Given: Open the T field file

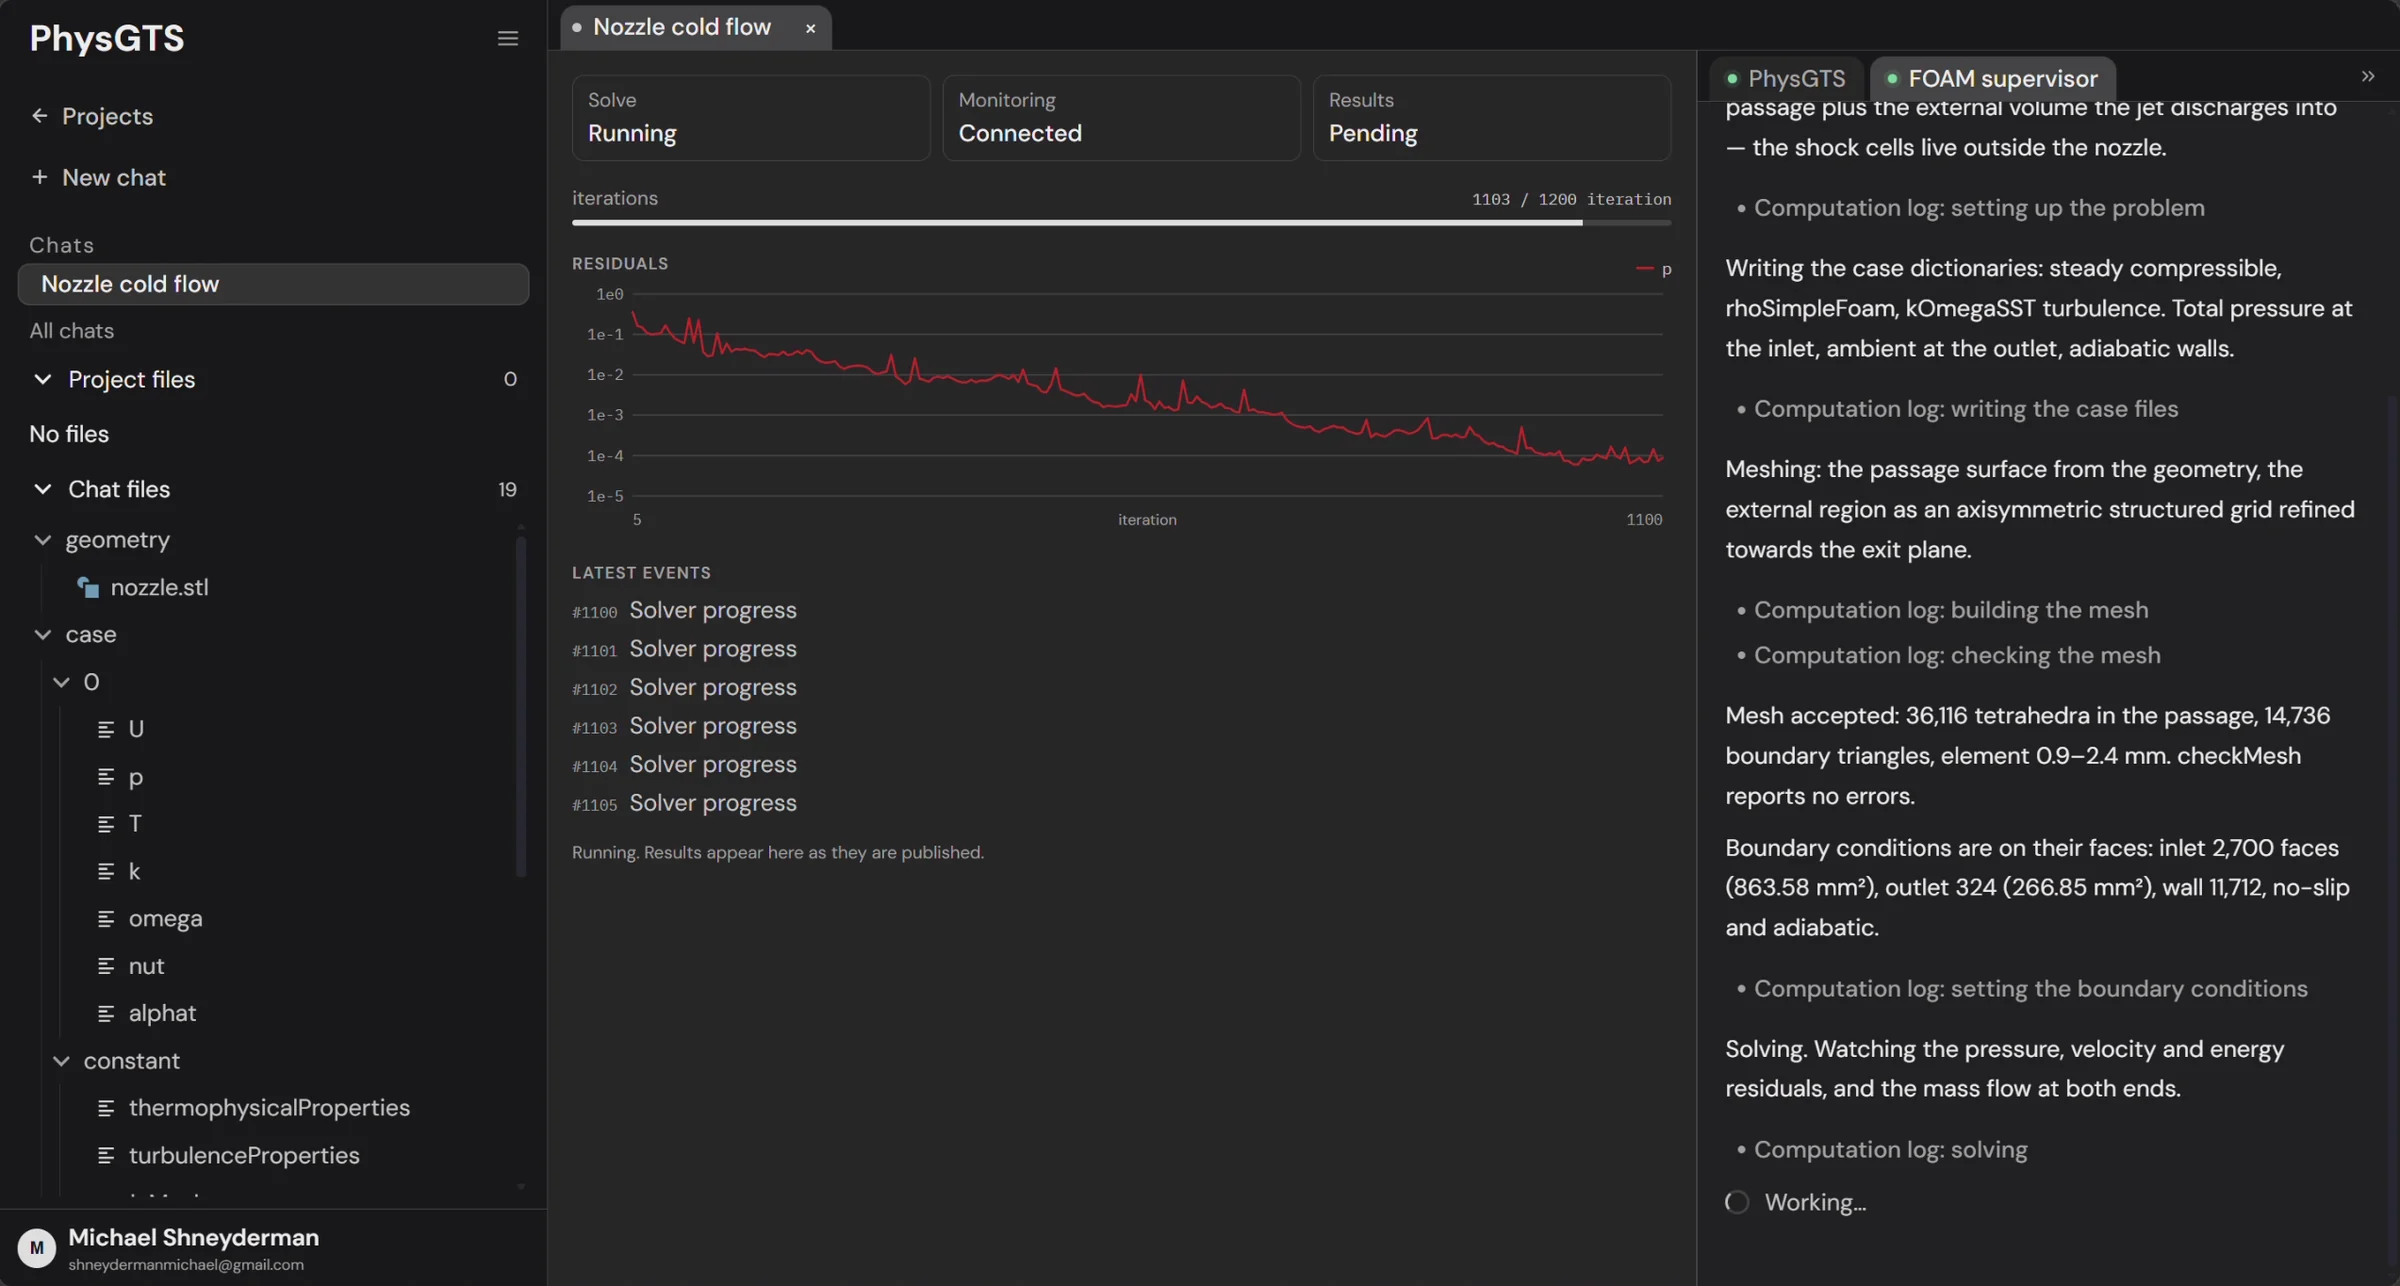Looking at the screenshot, I should click(x=135, y=824).
